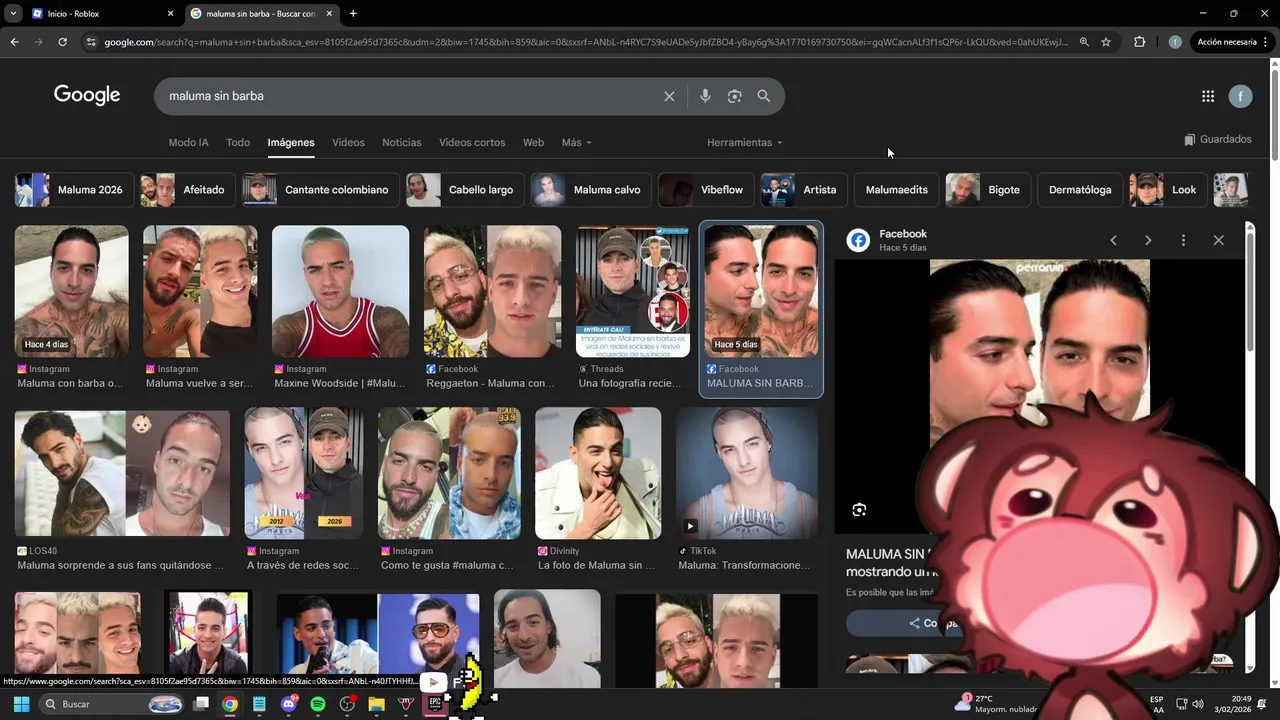
Task: Filter by Cabello largo chip
Action: (464, 190)
